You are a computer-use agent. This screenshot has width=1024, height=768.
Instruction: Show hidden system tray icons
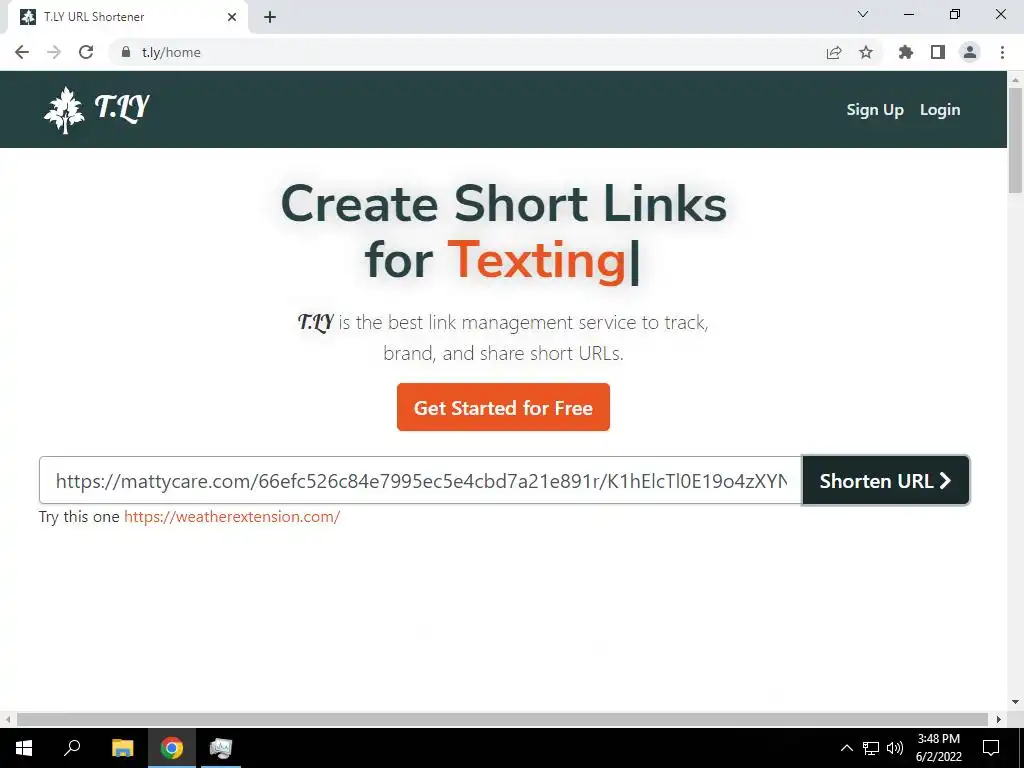tap(846, 748)
